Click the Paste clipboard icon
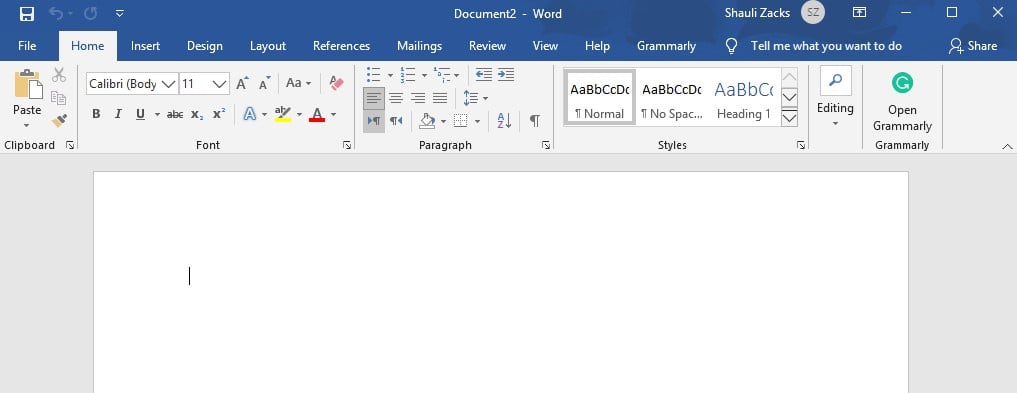This screenshot has height=393, width=1017. click(28, 85)
